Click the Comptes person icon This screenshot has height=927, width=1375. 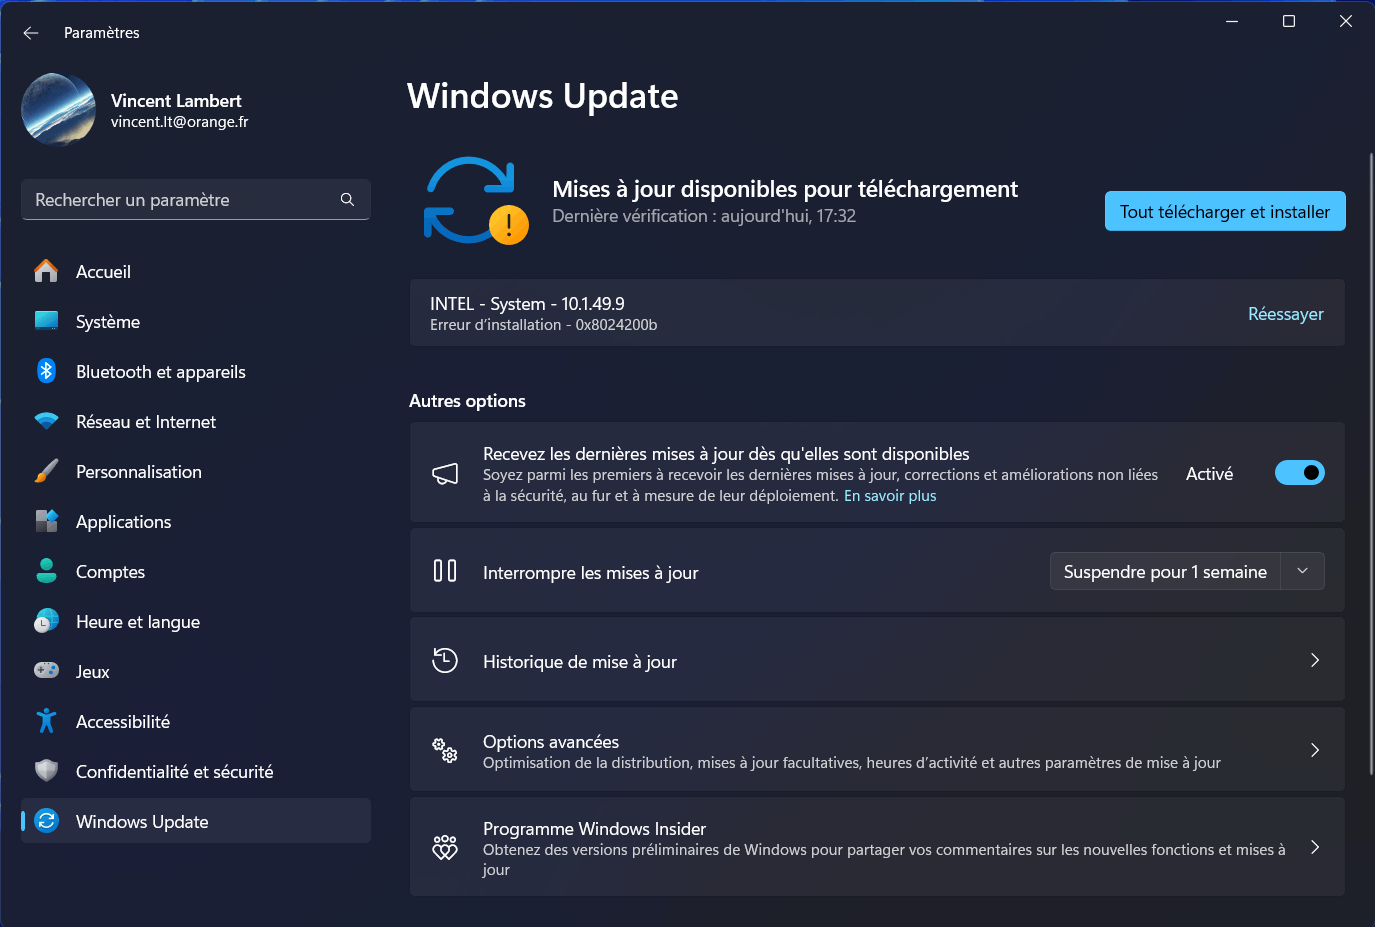click(46, 571)
